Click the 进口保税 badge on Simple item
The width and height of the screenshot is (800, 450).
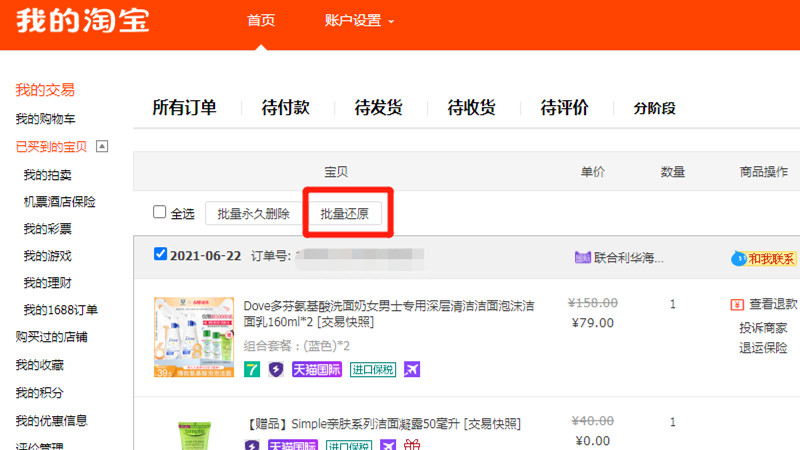tap(349, 445)
